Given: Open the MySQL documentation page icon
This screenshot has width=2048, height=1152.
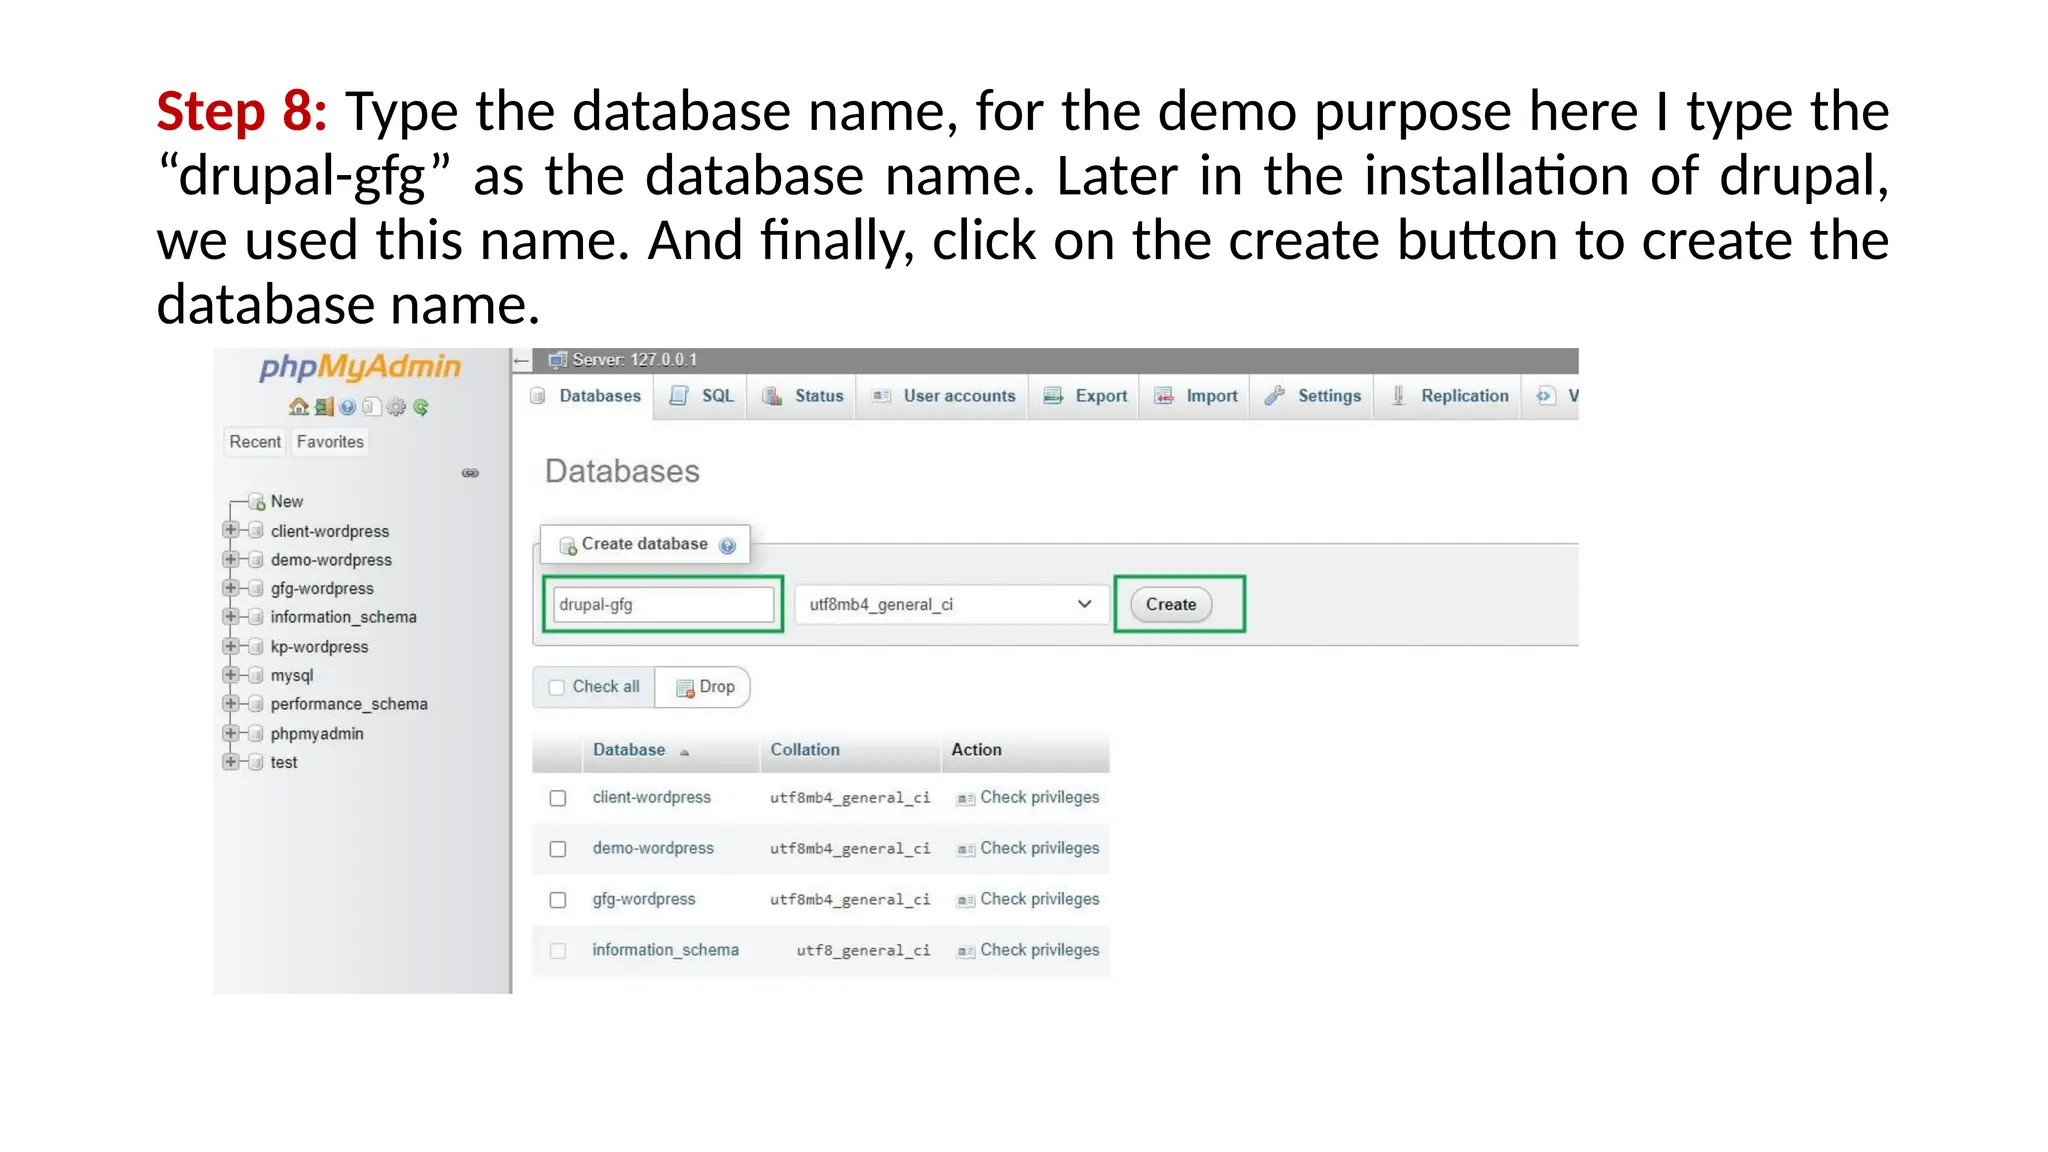Looking at the screenshot, I should (371, 407).
